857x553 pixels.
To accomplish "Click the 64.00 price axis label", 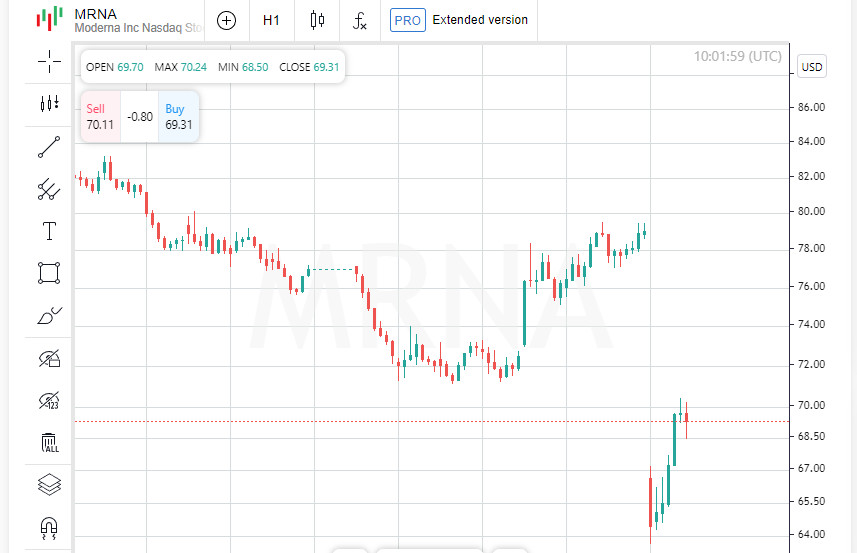I will [811, 534].
